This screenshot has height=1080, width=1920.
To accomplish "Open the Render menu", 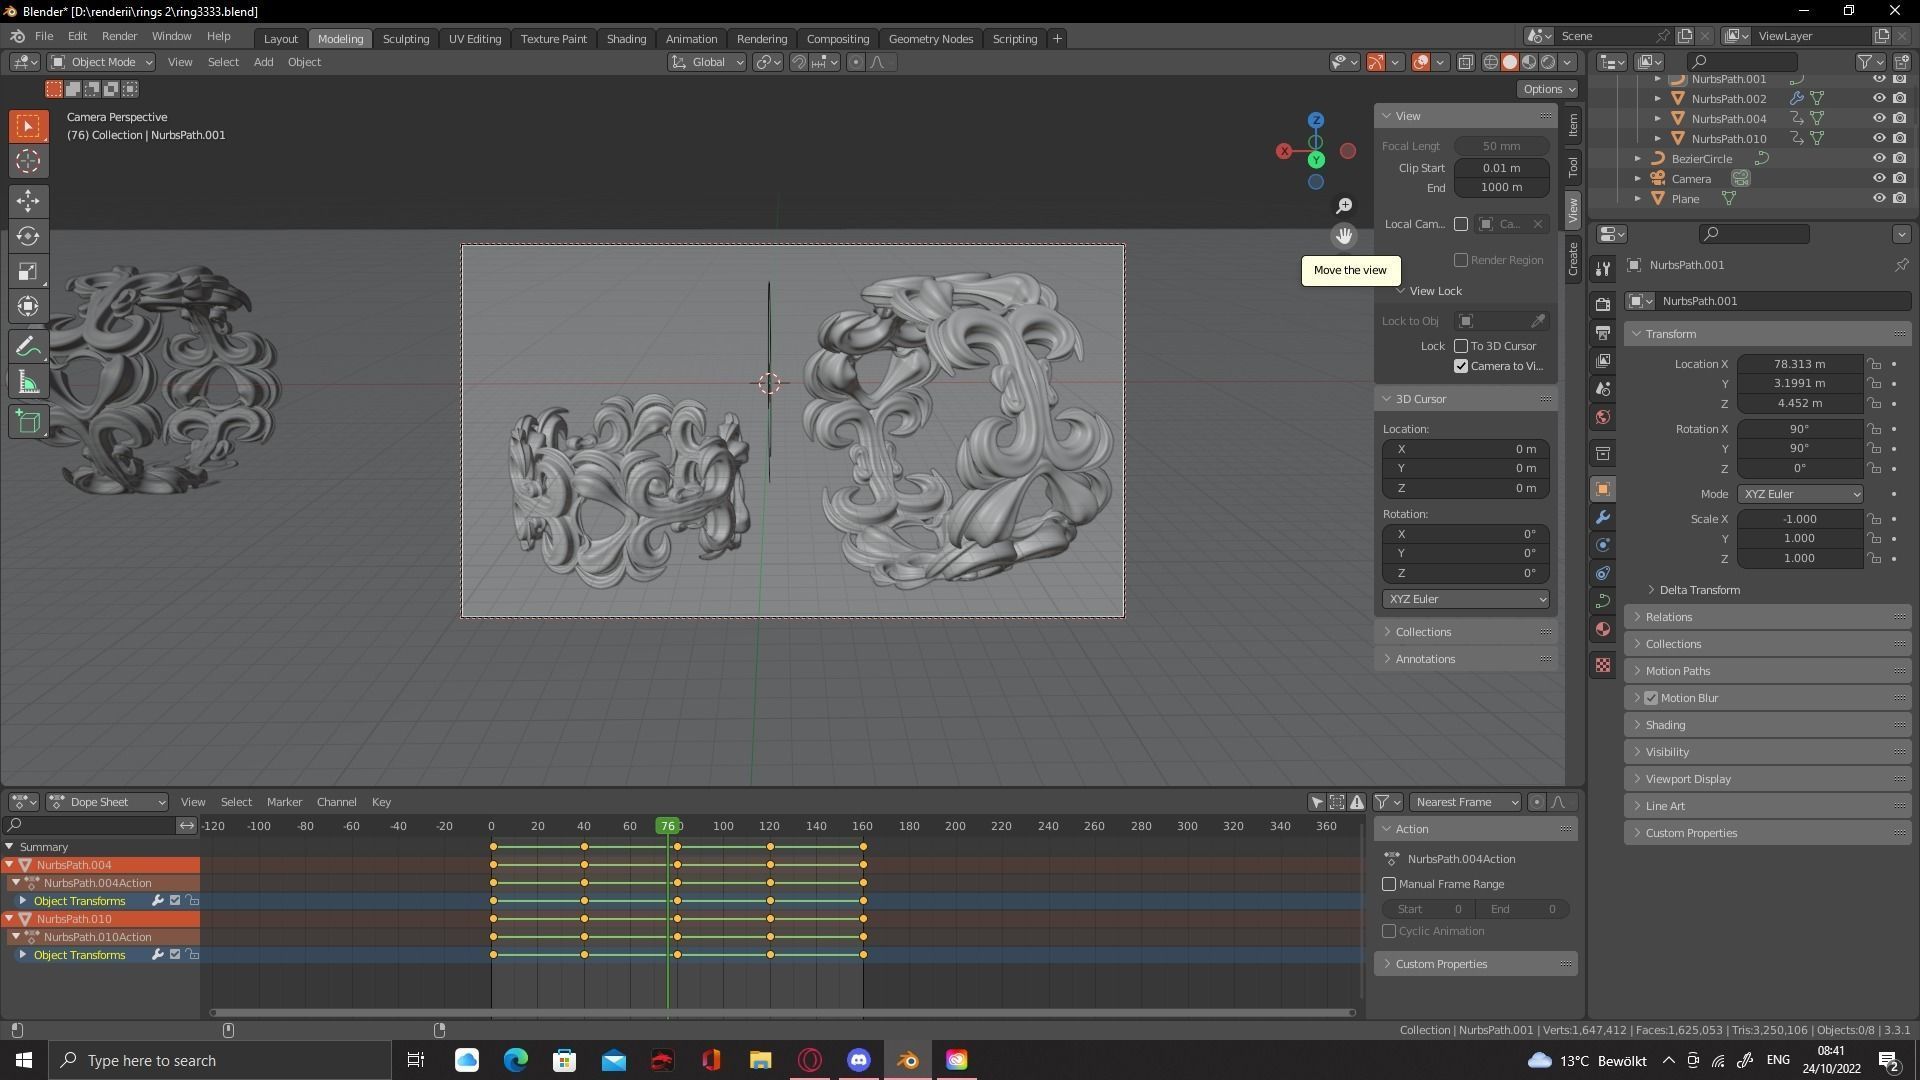I will coord(119,36).
